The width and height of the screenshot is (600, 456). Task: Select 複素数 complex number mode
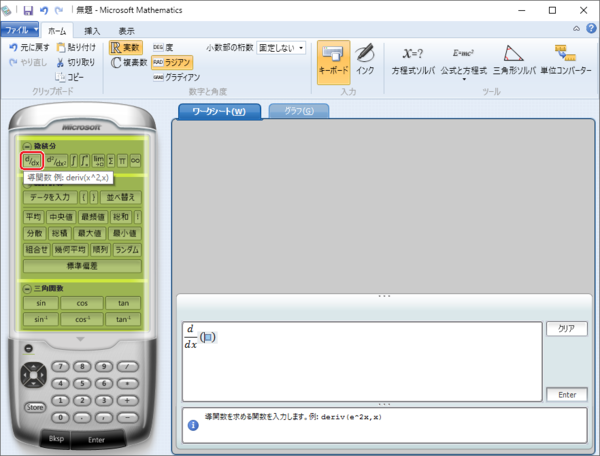pos(129,62)
